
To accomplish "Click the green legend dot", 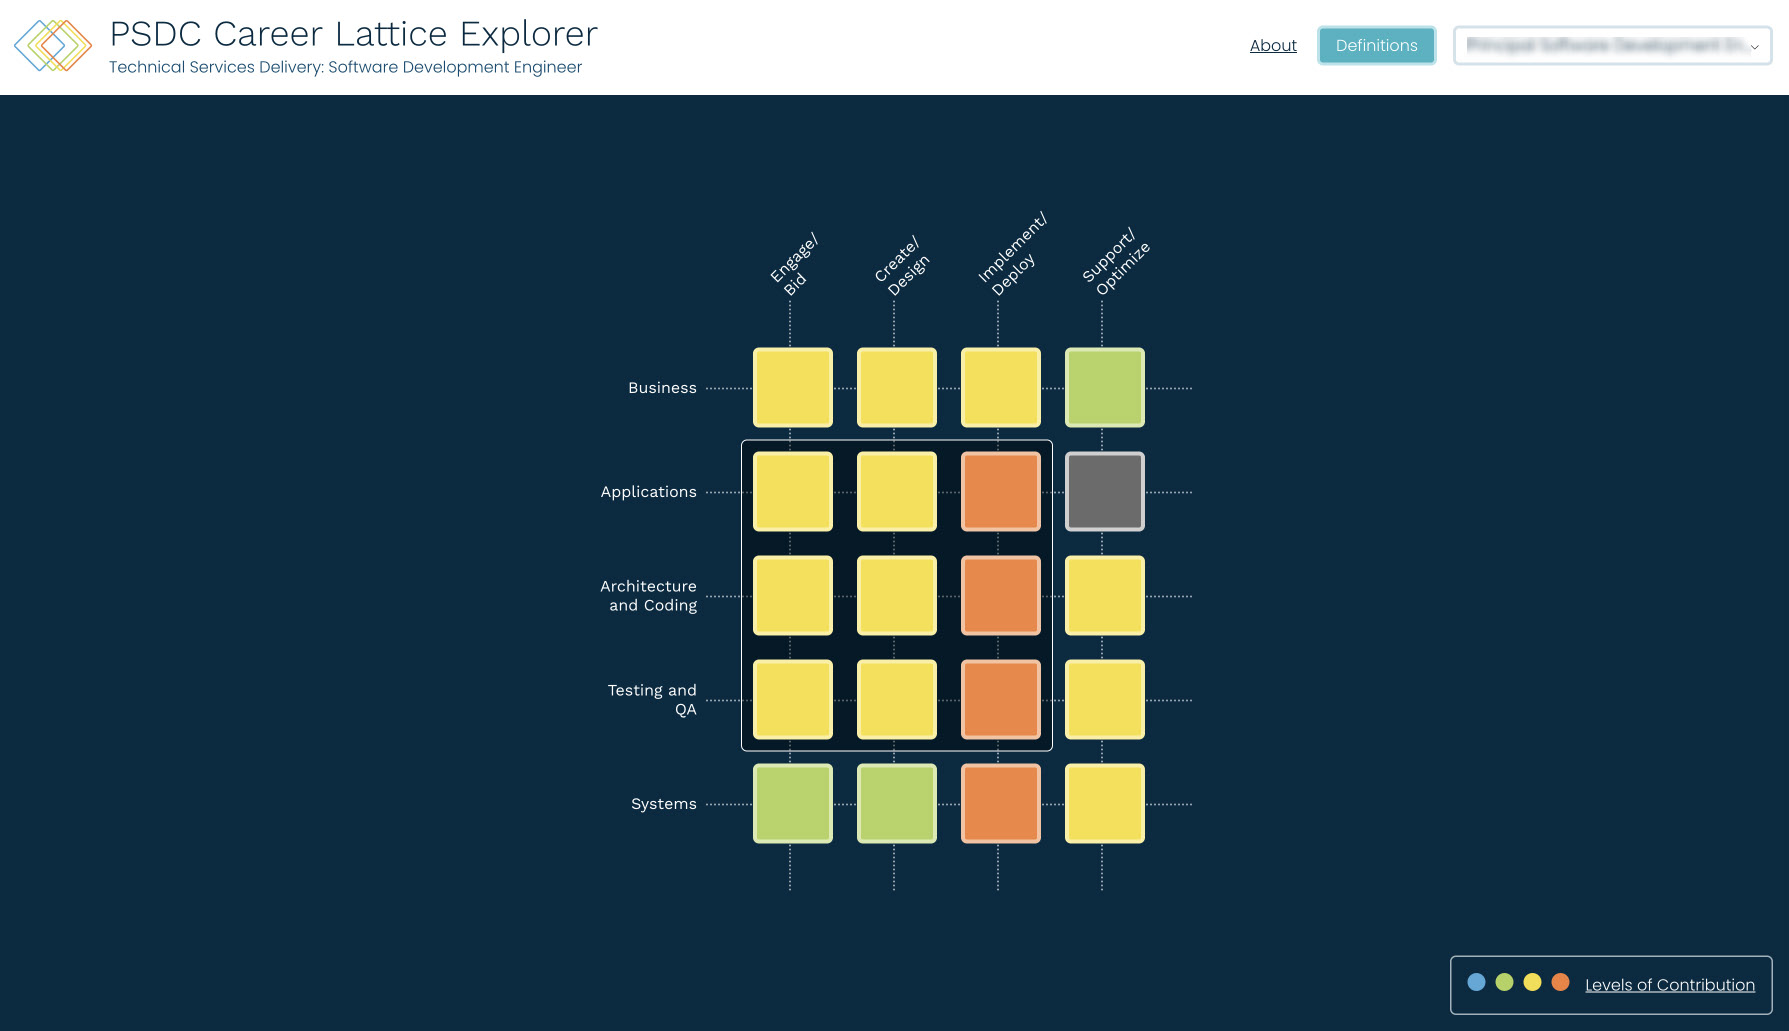I will (x=1504, y=983).
